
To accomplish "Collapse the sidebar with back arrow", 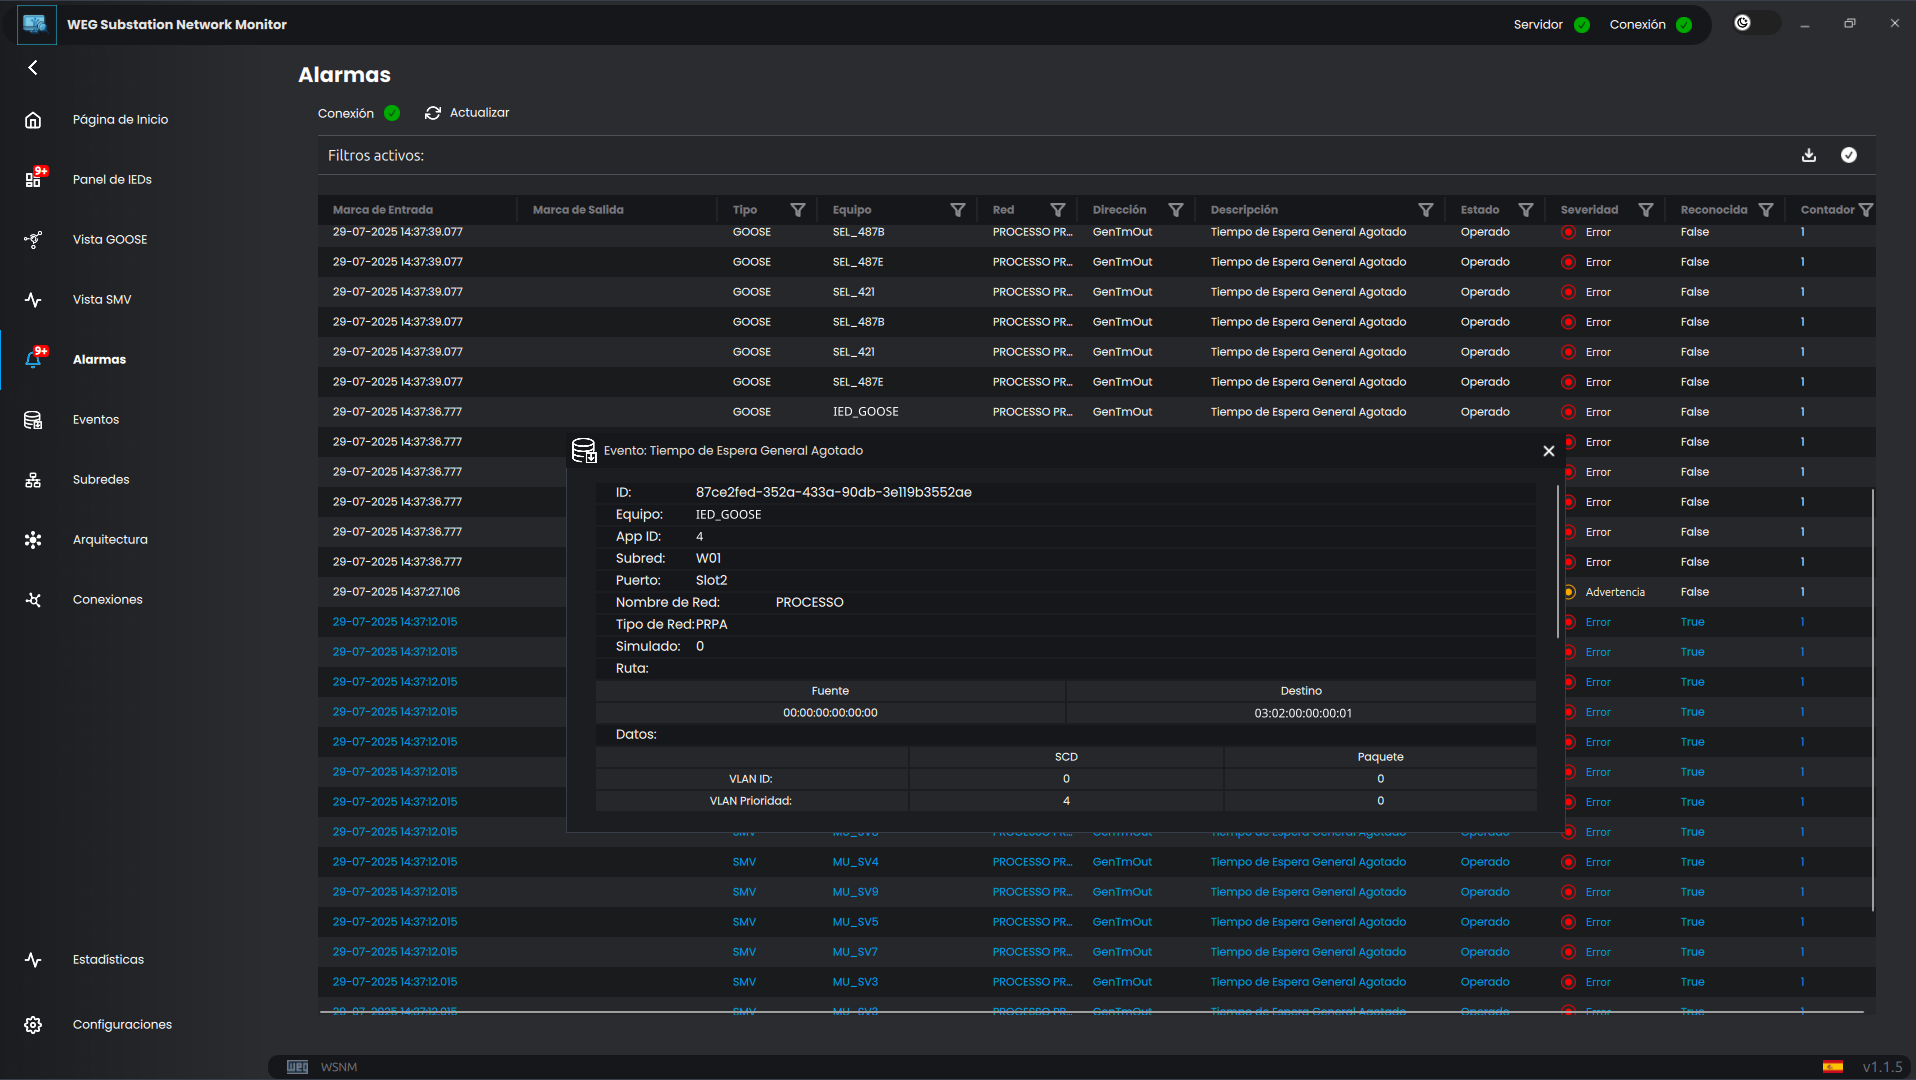I will coord(33,68).
